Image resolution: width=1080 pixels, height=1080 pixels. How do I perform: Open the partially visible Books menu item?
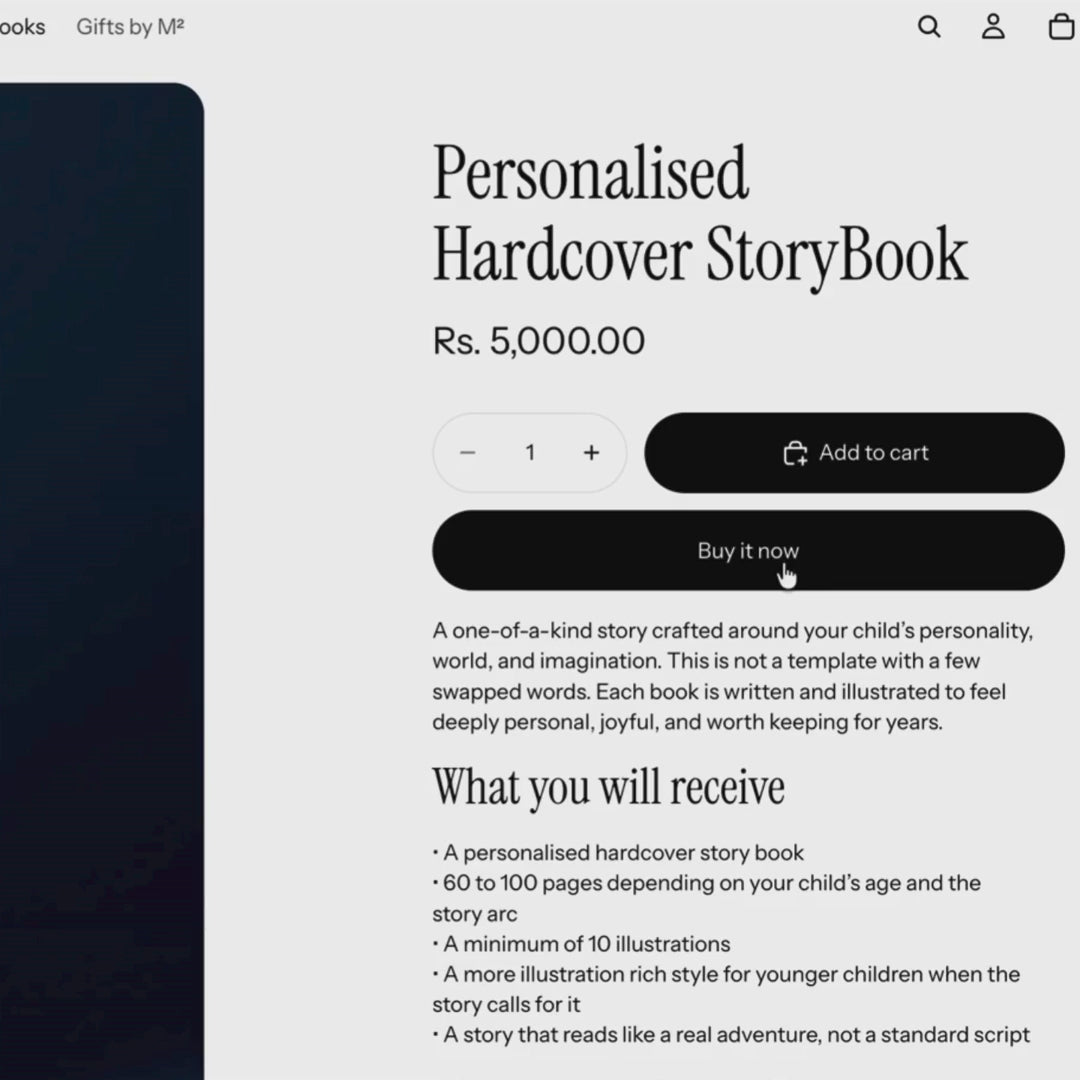[22, 27]
